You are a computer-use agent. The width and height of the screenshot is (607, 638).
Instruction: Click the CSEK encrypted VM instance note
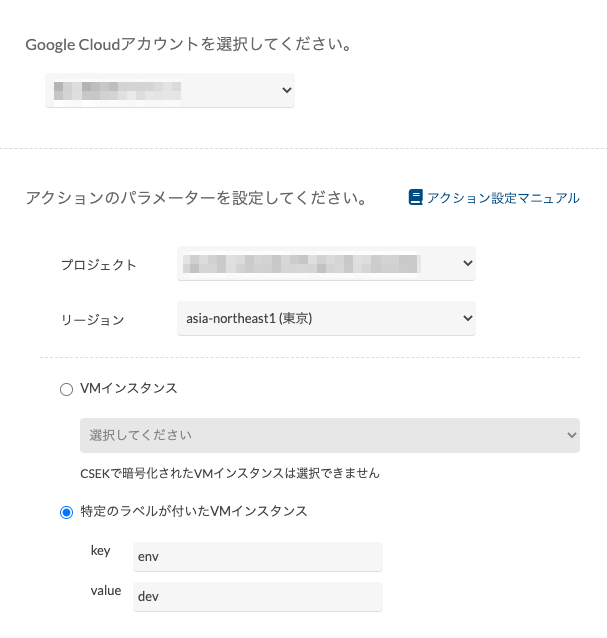(x=230, y=472)
